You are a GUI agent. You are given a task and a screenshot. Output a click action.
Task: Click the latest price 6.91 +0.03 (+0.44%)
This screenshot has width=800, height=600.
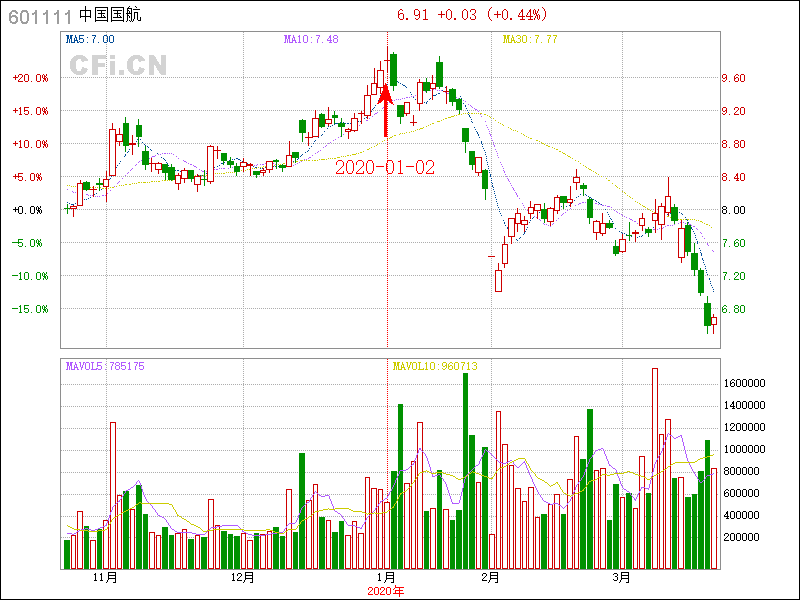[472, 14]
